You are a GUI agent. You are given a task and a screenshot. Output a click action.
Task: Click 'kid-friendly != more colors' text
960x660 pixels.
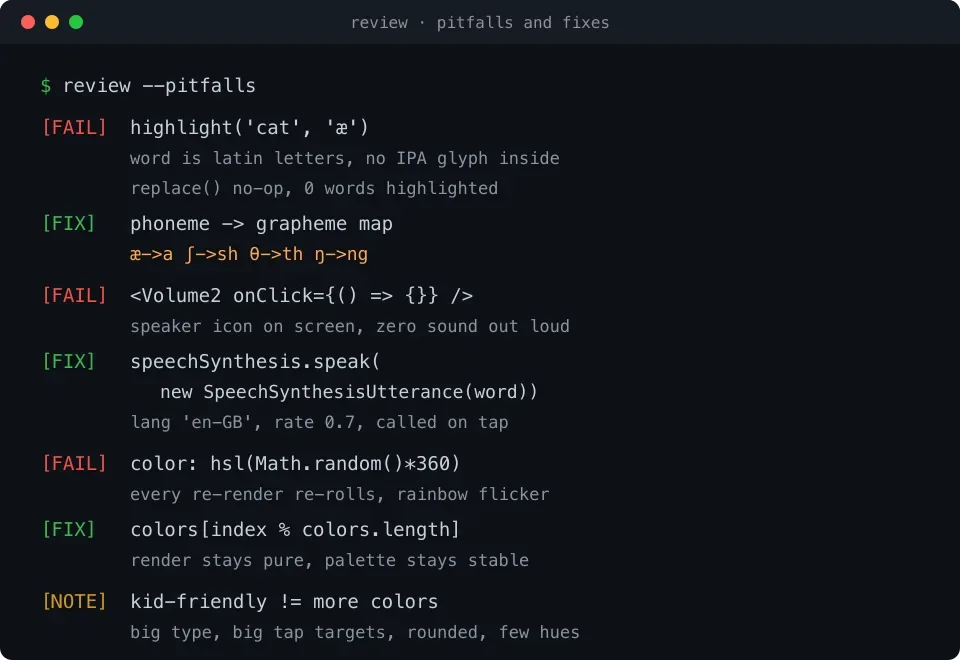click(284, 601)
